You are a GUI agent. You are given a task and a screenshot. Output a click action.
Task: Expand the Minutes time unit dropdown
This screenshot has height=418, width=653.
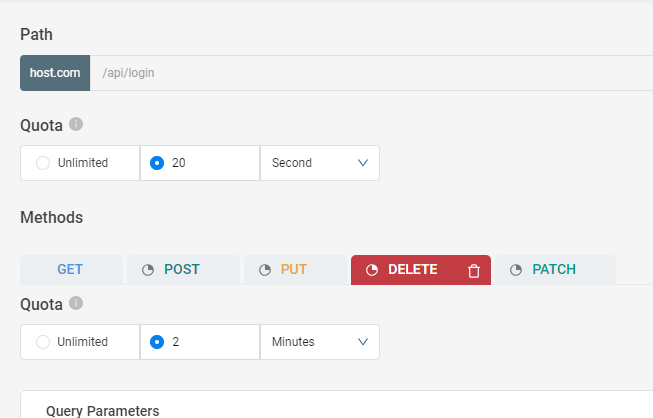[x=319, y=342]
